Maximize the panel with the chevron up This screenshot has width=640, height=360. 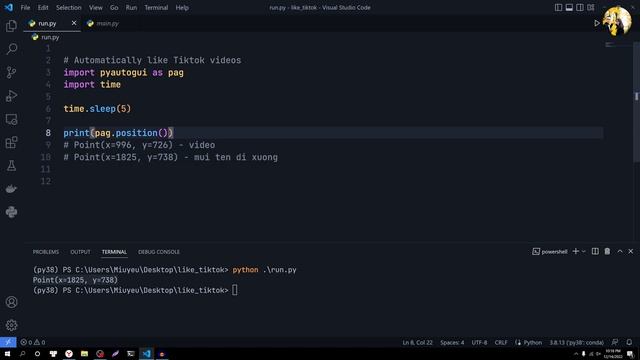[x=620, y=251]
